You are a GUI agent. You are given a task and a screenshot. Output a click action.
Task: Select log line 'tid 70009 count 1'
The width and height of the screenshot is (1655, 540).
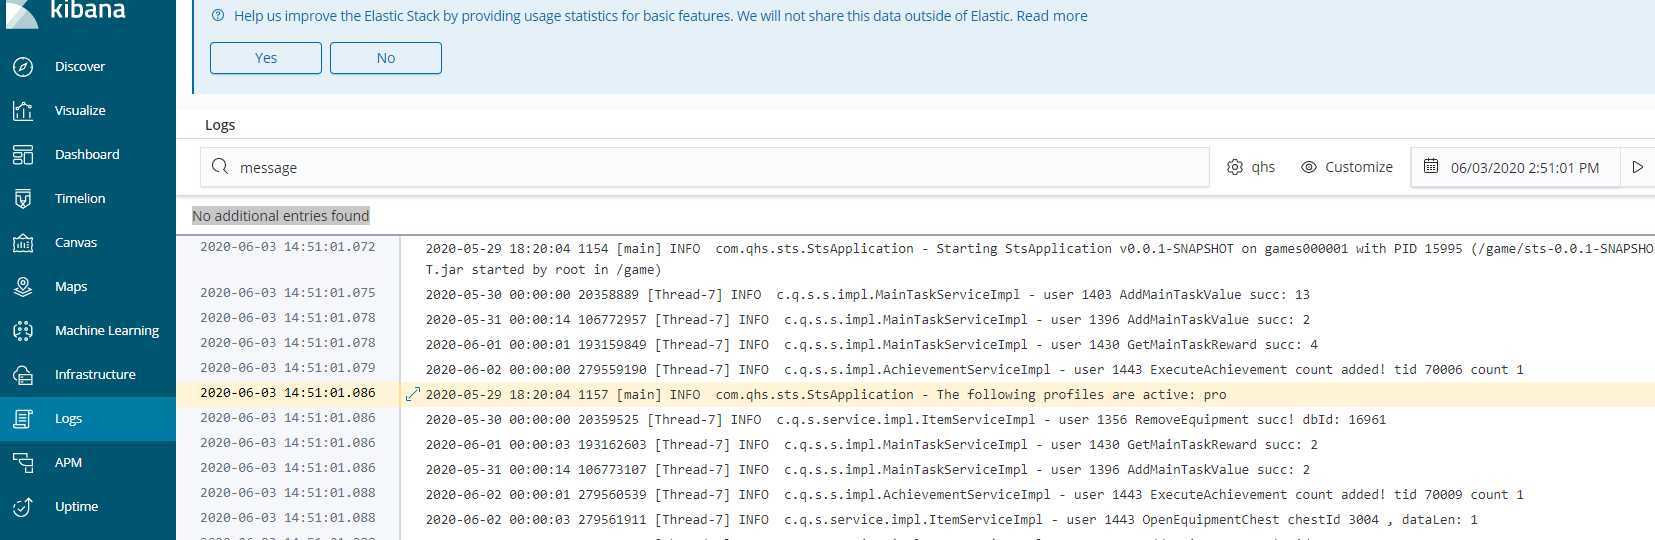[974, 494]
